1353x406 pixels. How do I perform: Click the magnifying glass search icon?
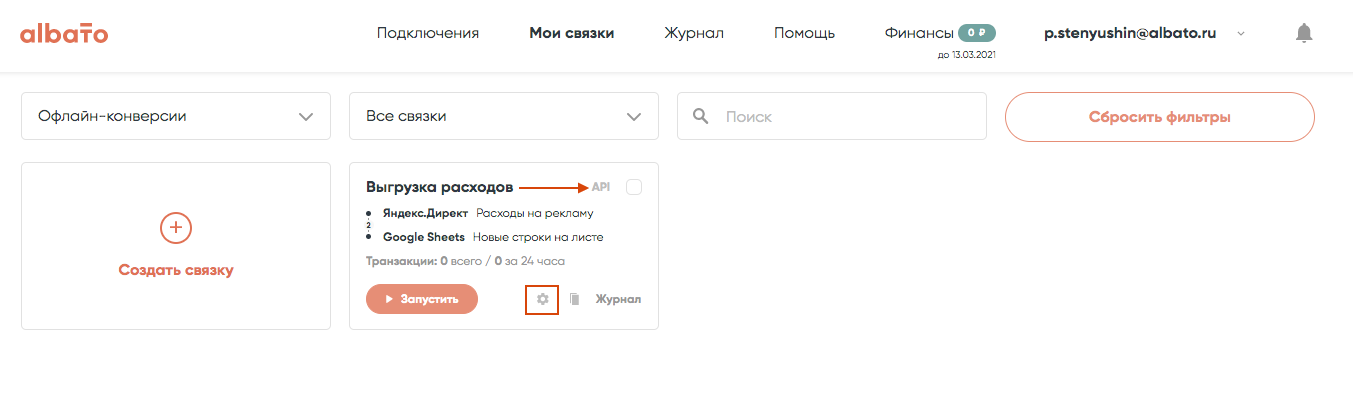point(701,117)
